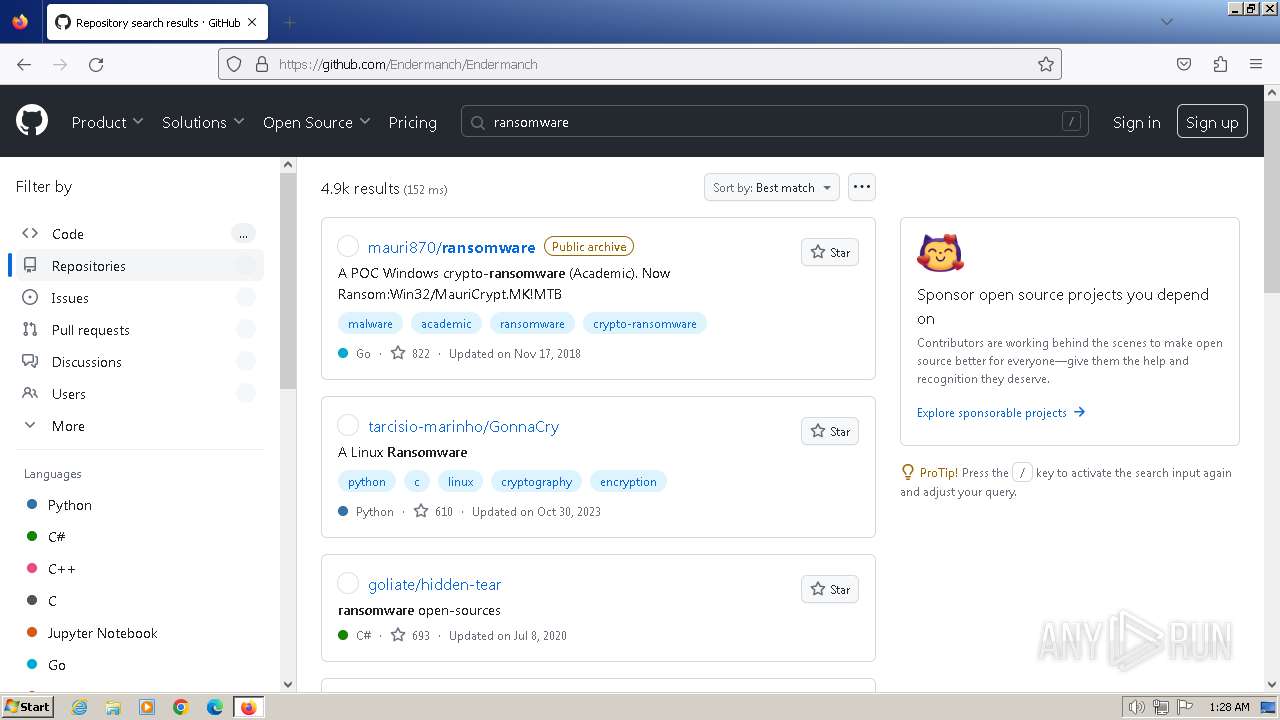Open the list all tabs chevron
The height and width of the screenshot is (720, 1280).
[x=1166, y=22]
